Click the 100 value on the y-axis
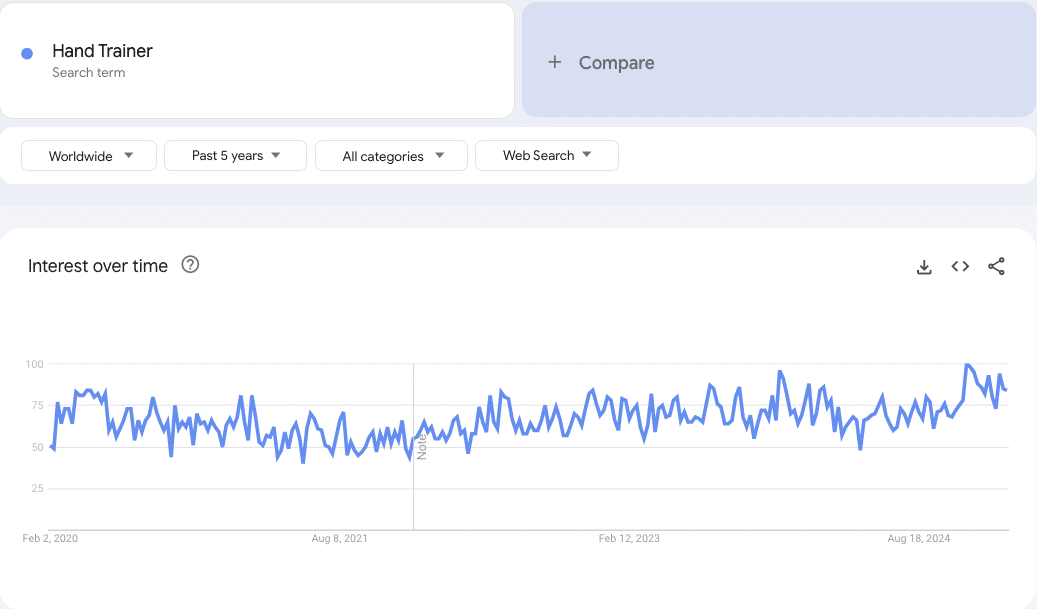The width and height of the screenshot is (1037, 609). point(34,364)
